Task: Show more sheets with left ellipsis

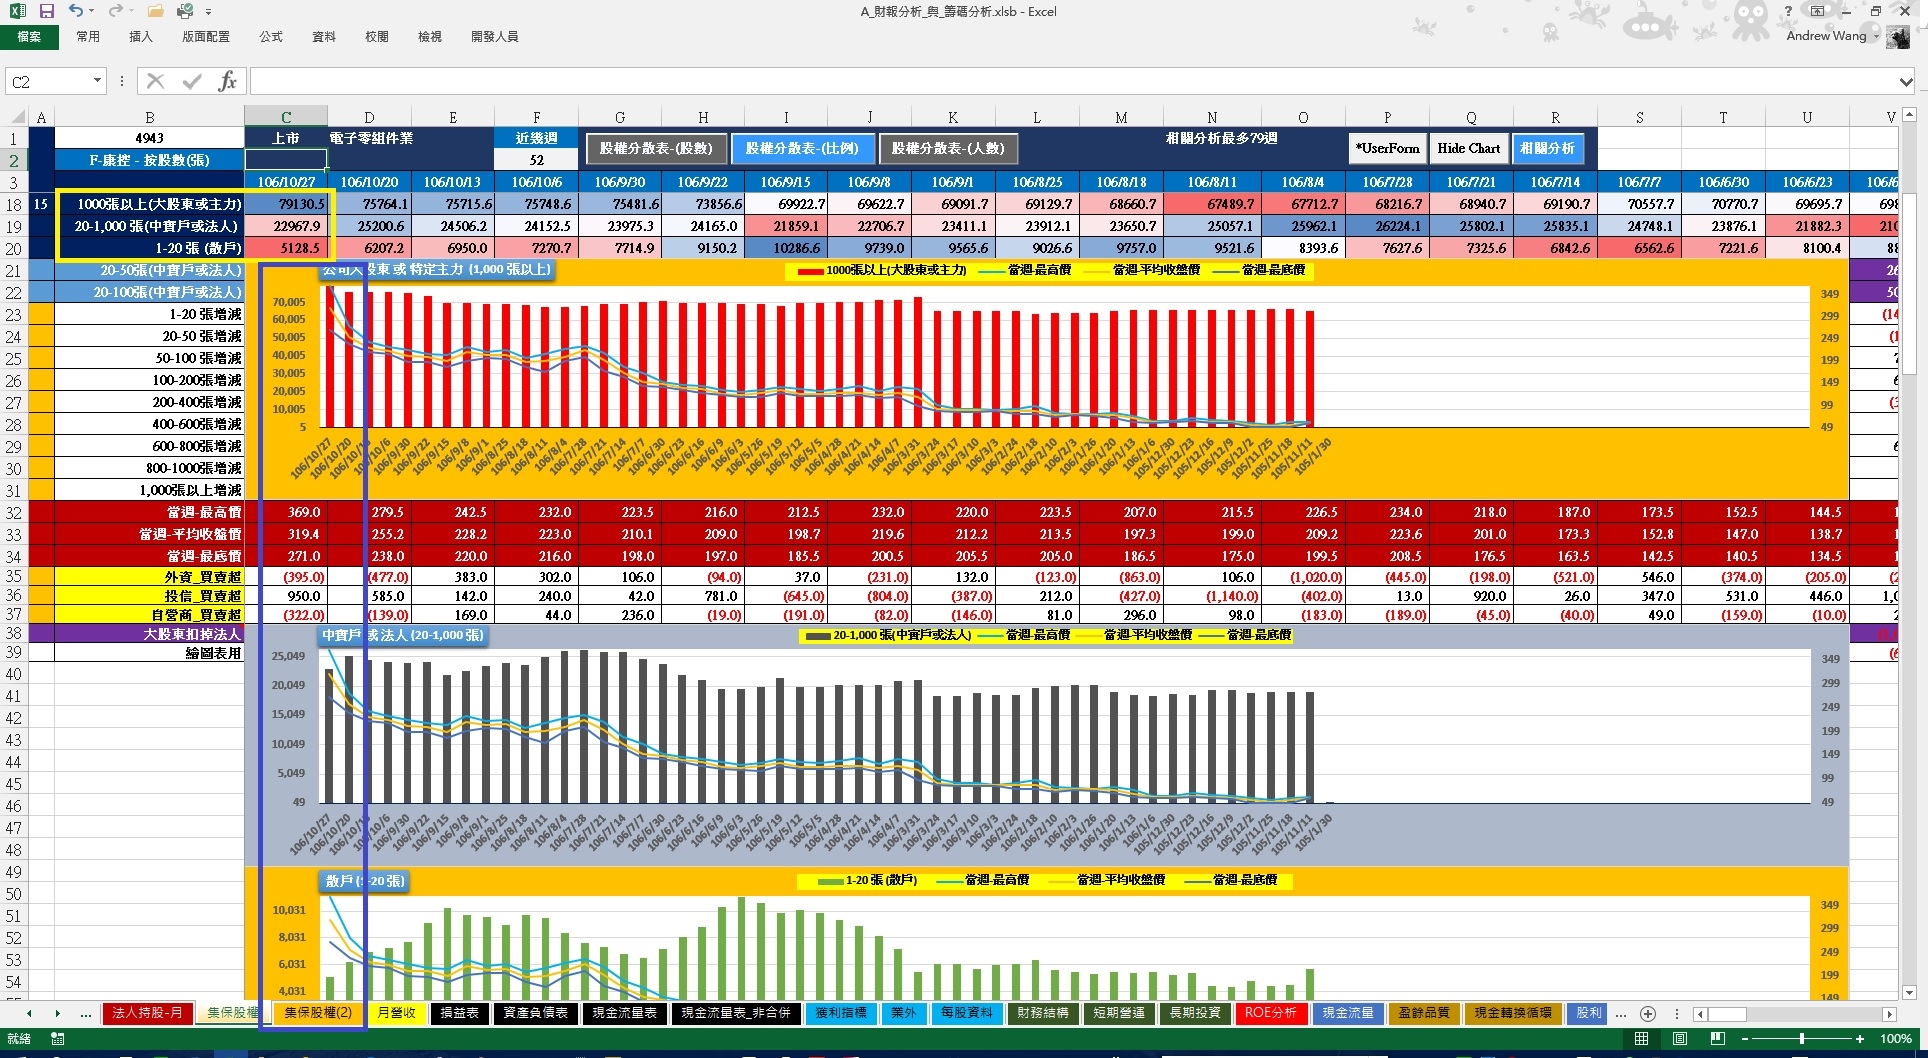Action: (x=86, y=1013)
